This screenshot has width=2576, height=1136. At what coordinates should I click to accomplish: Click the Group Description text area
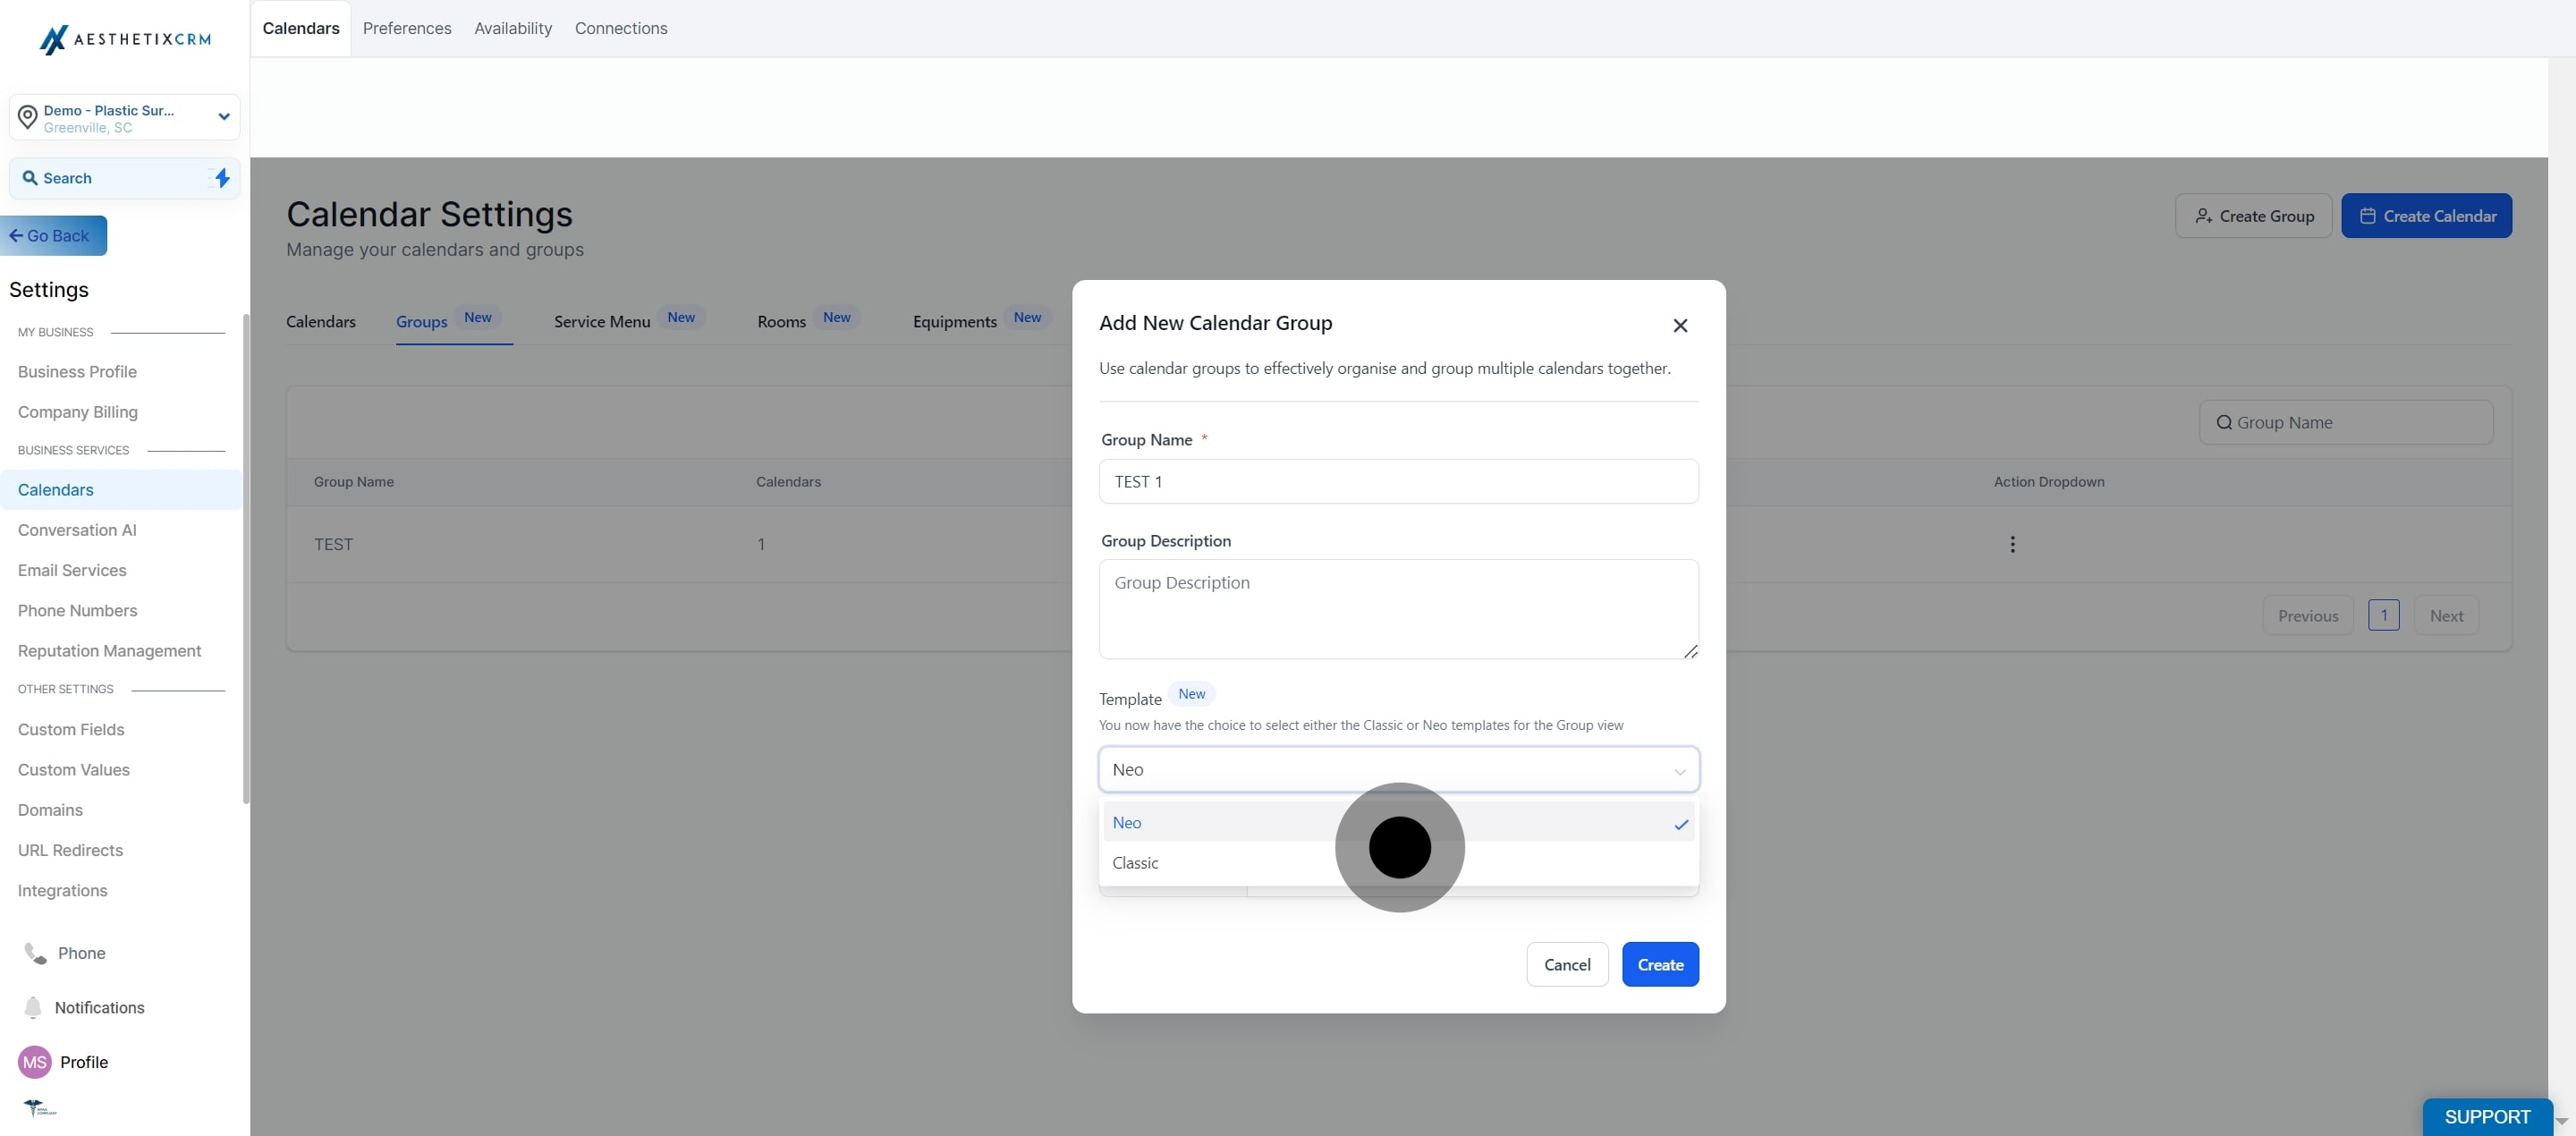1397,608
